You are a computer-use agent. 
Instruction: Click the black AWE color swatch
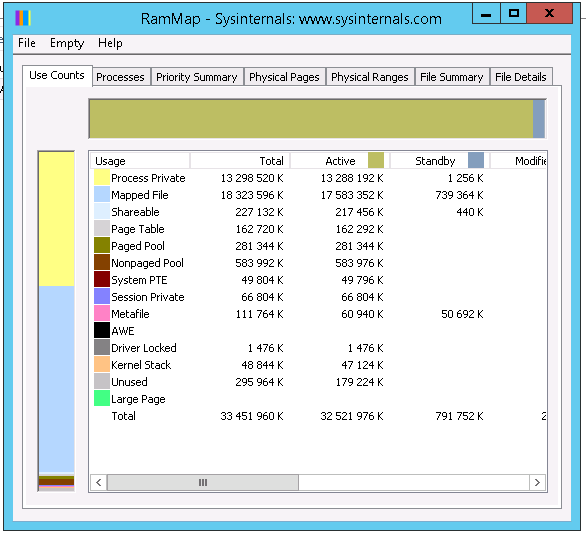coord(102,331)
